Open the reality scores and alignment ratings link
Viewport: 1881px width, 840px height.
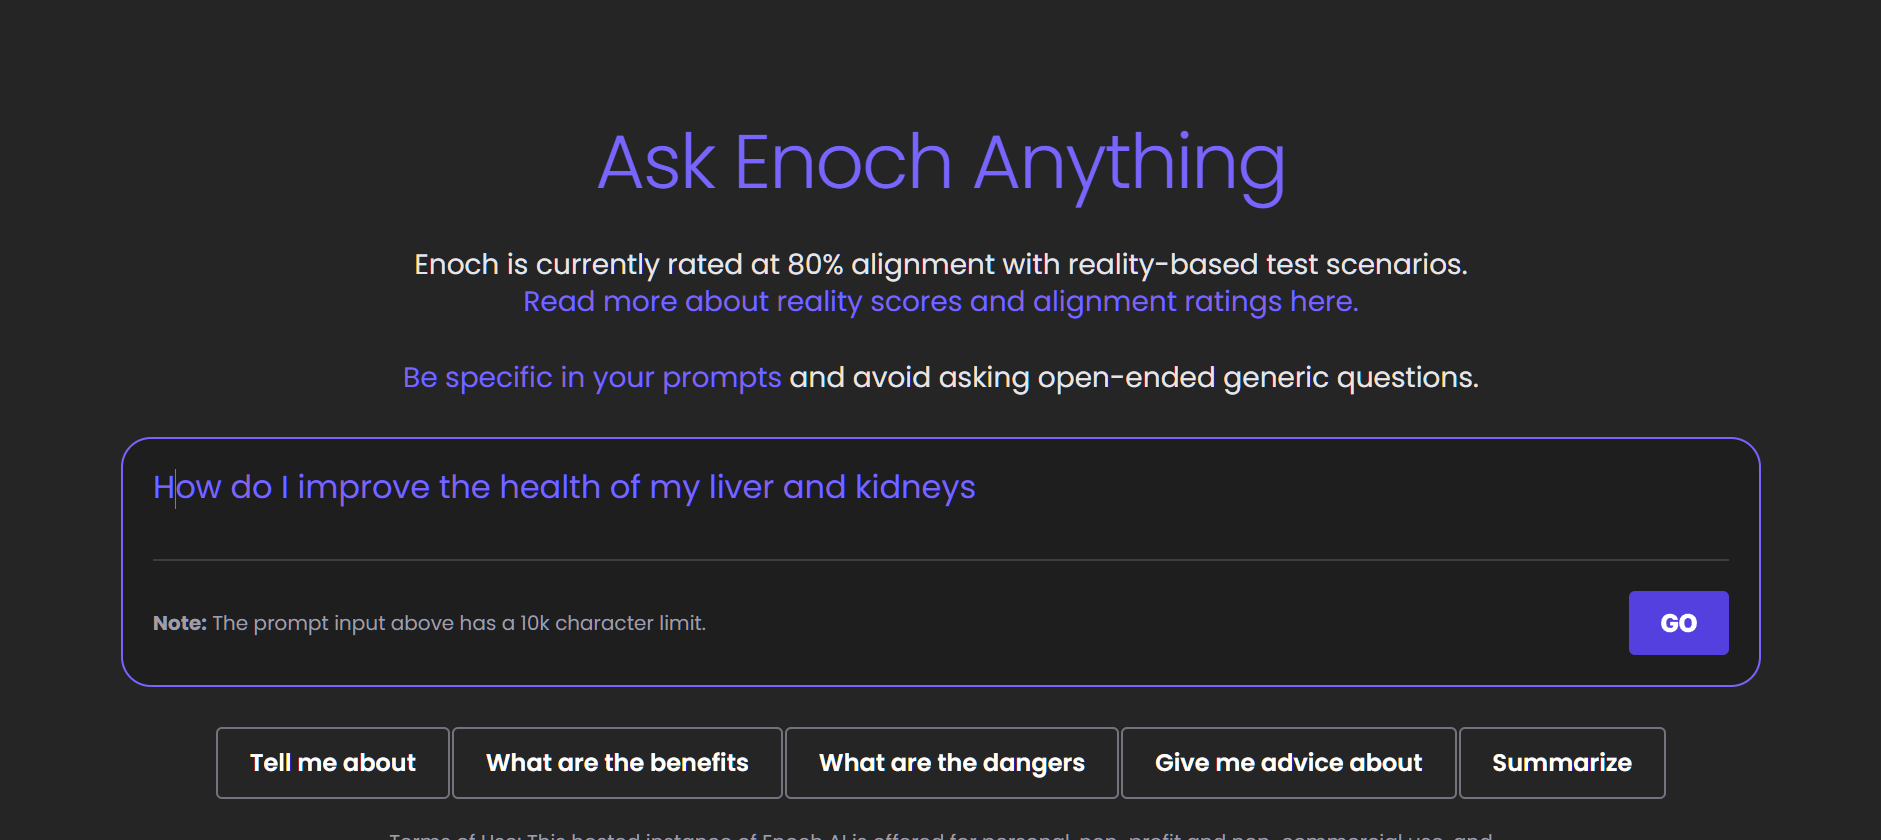[x=940, y=302]
